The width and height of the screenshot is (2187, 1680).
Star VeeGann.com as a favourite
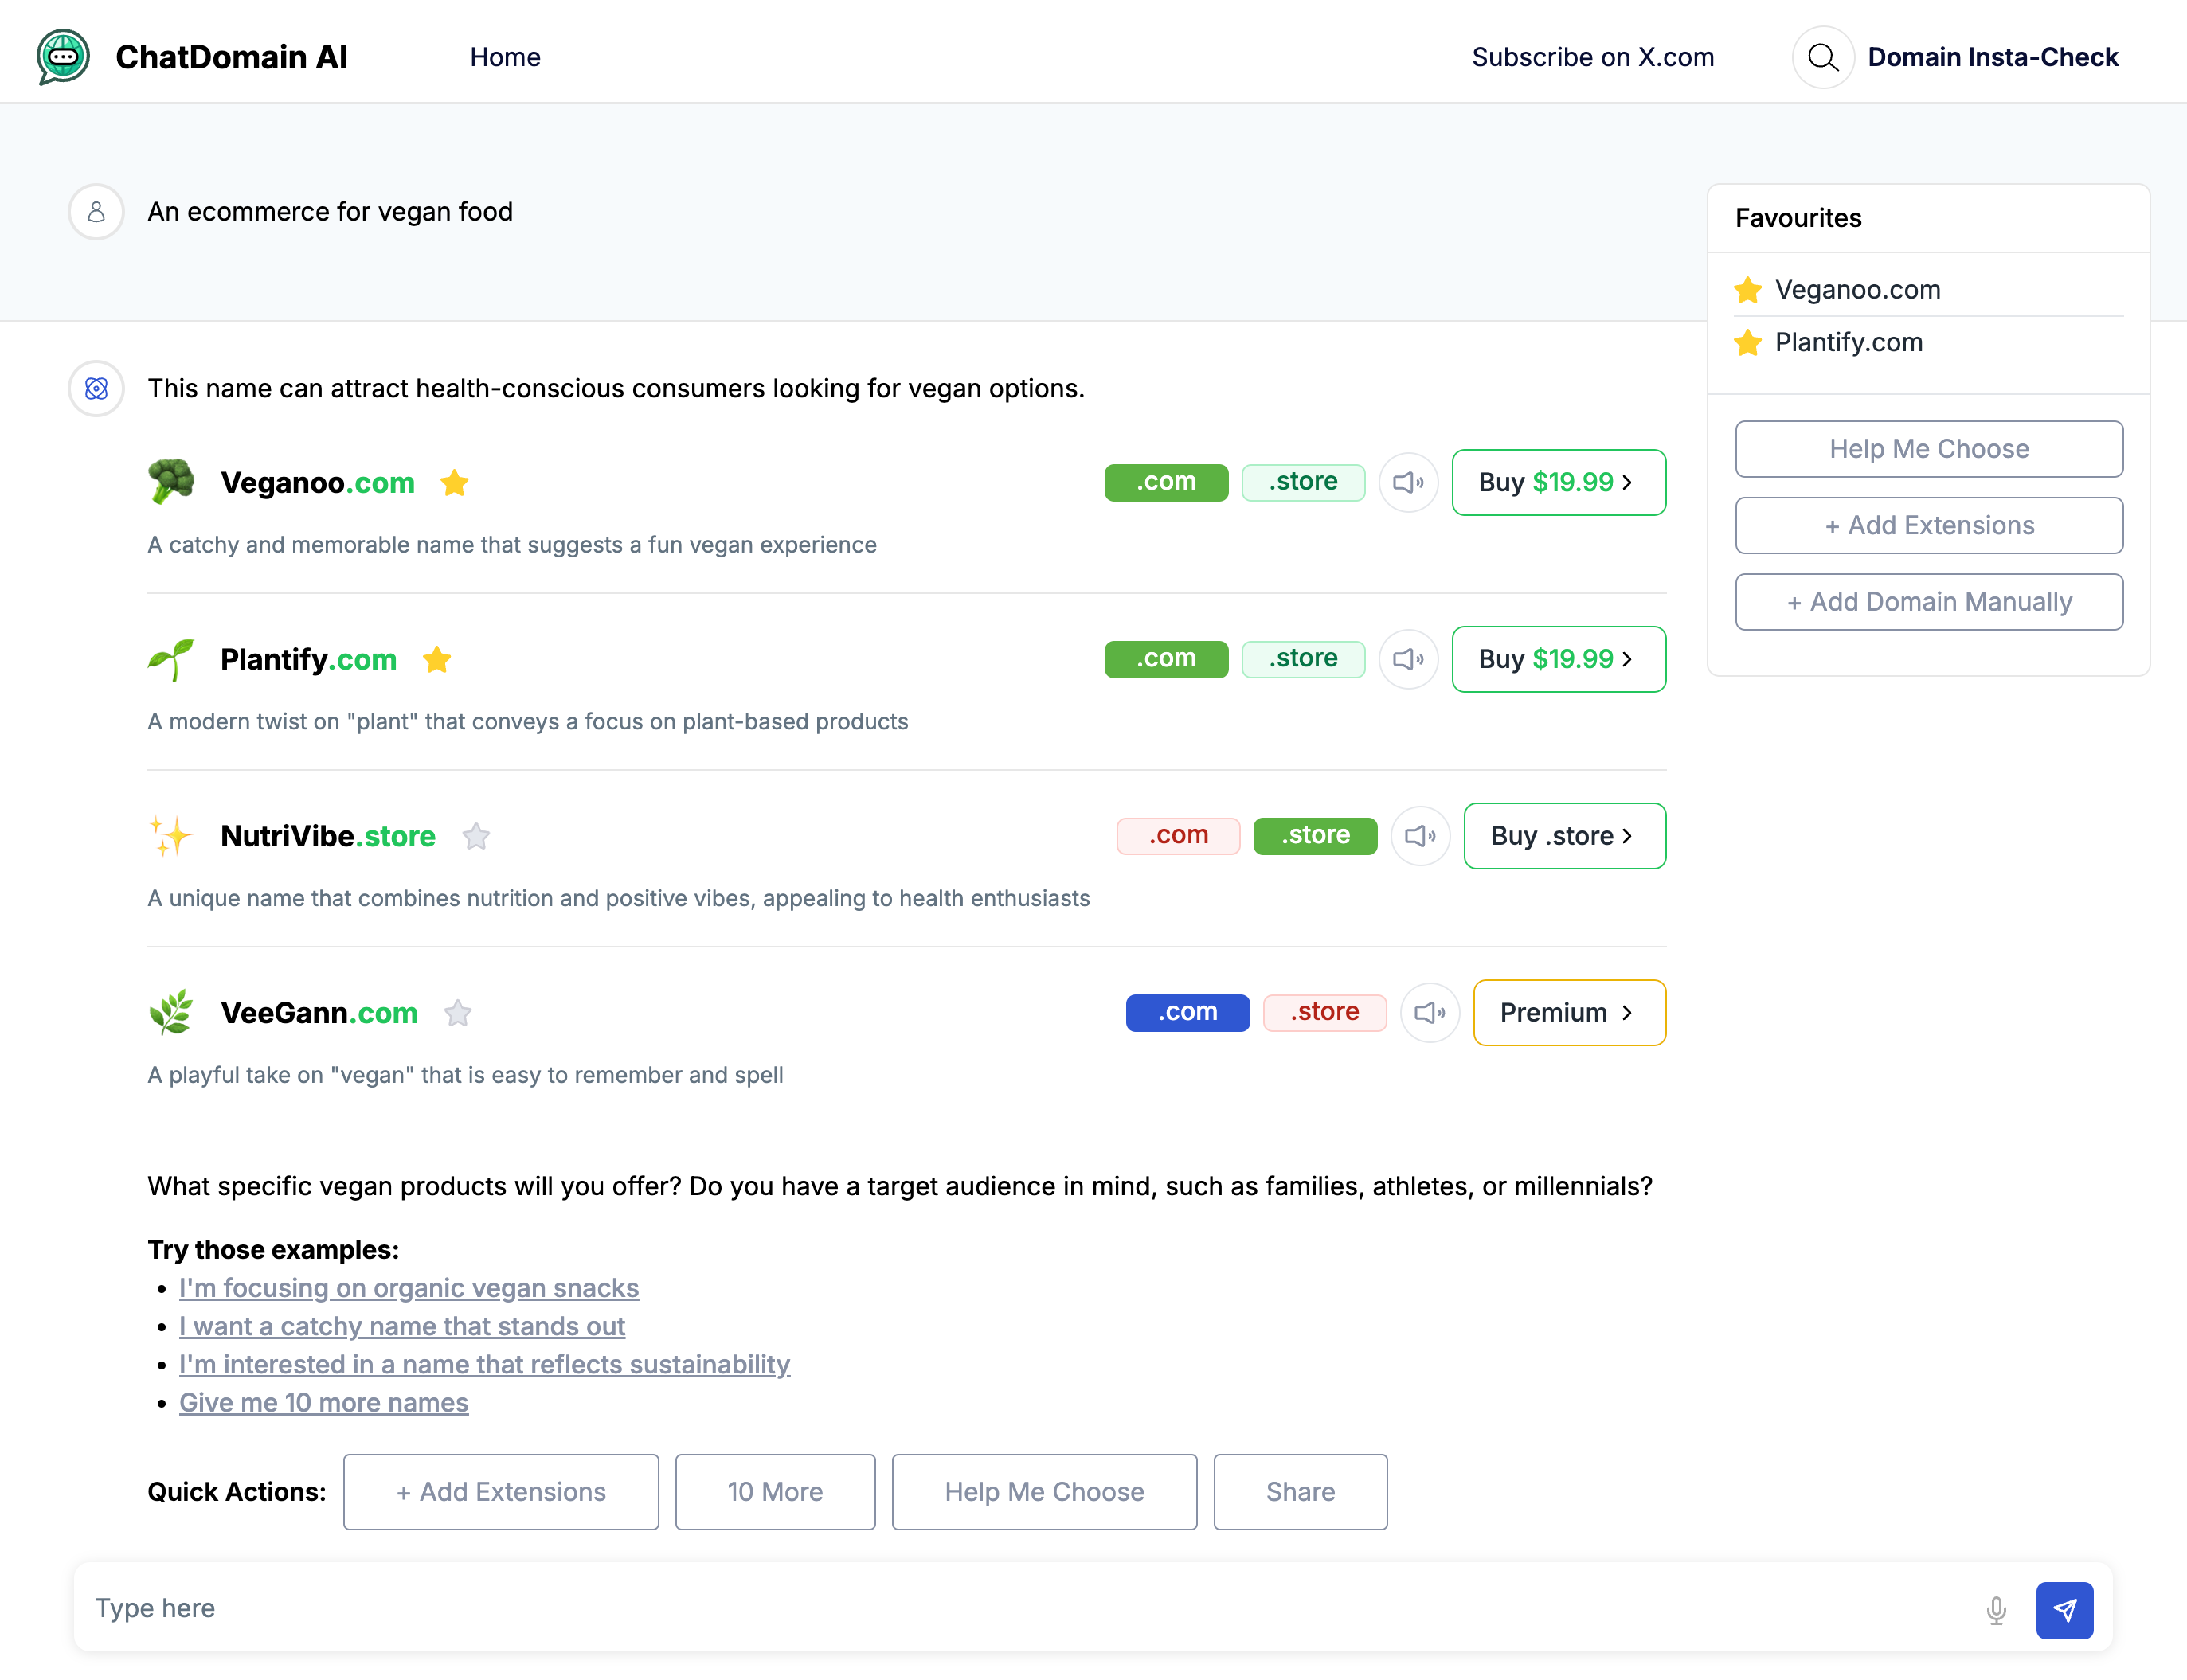(458, 1013)
